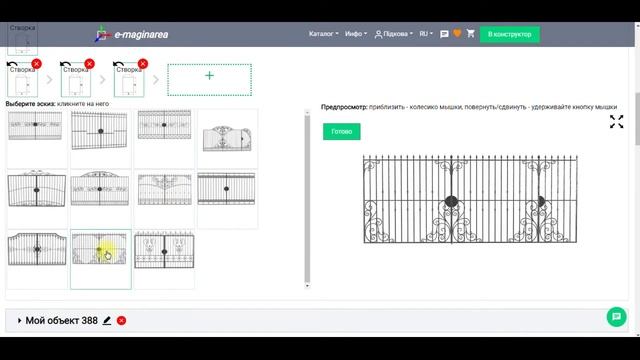Select the Створка thumbnail under the header
The width and height of the screenshot is (640, 360).
22,40
